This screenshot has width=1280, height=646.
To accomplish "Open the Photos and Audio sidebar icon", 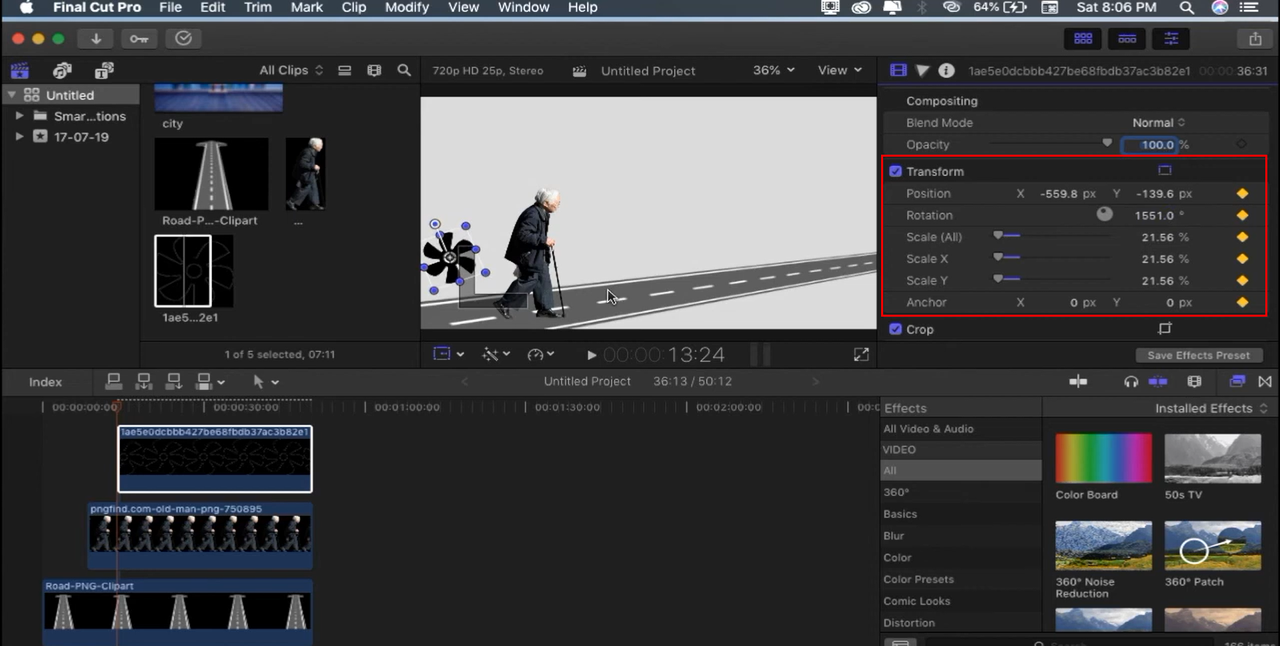I will 62,71.
